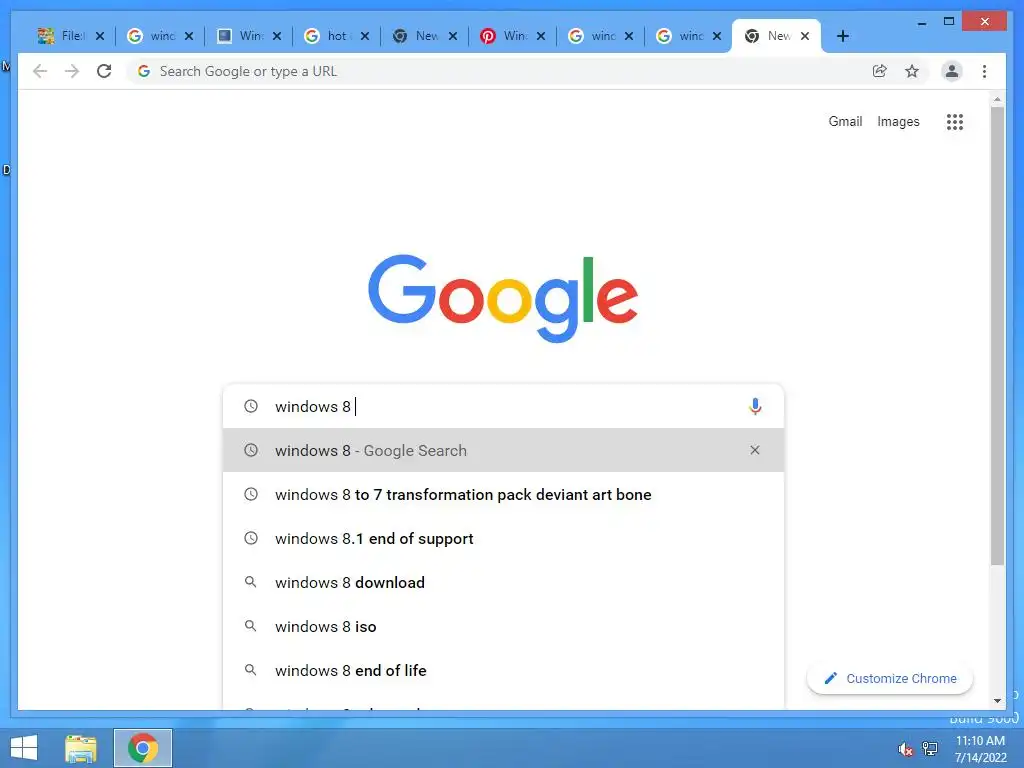This screenshot has height=768, width=1024.
Task: Bookmark this tab with the star icon
Action: point(912,71)
